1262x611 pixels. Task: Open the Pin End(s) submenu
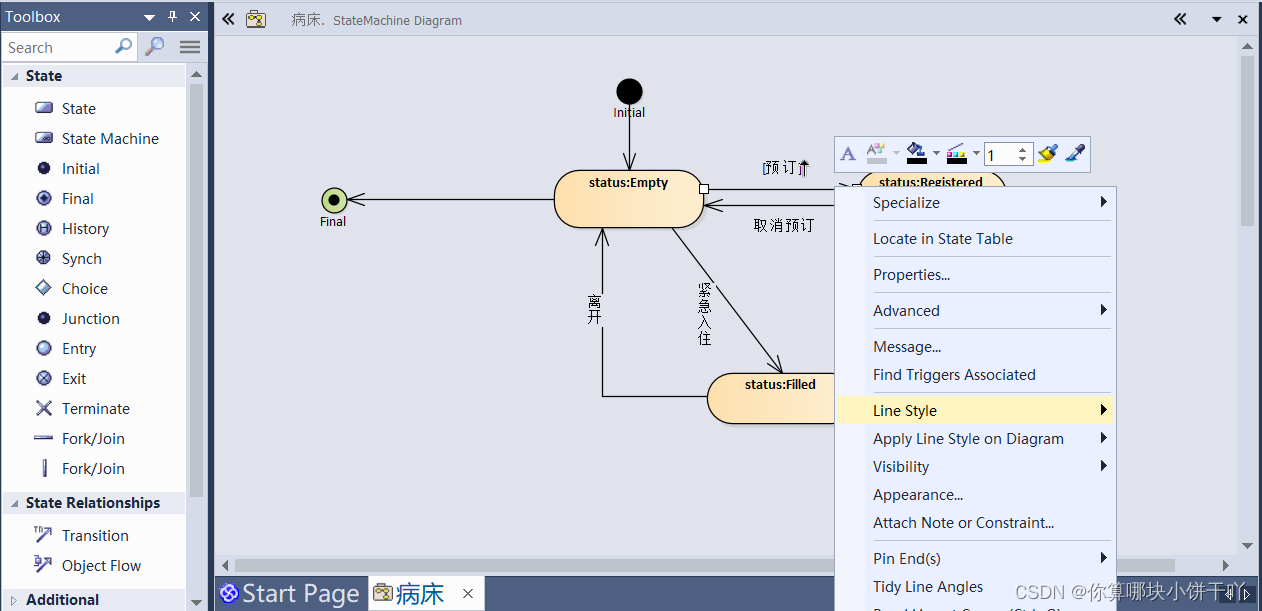[x=976, y=558]
